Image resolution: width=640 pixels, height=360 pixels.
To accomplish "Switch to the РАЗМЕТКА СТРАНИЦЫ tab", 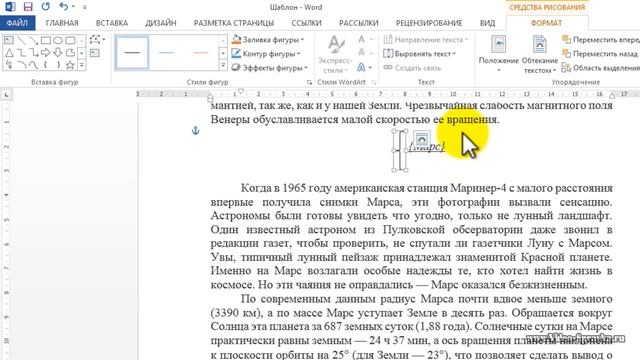I will click(x=233, y=23).
